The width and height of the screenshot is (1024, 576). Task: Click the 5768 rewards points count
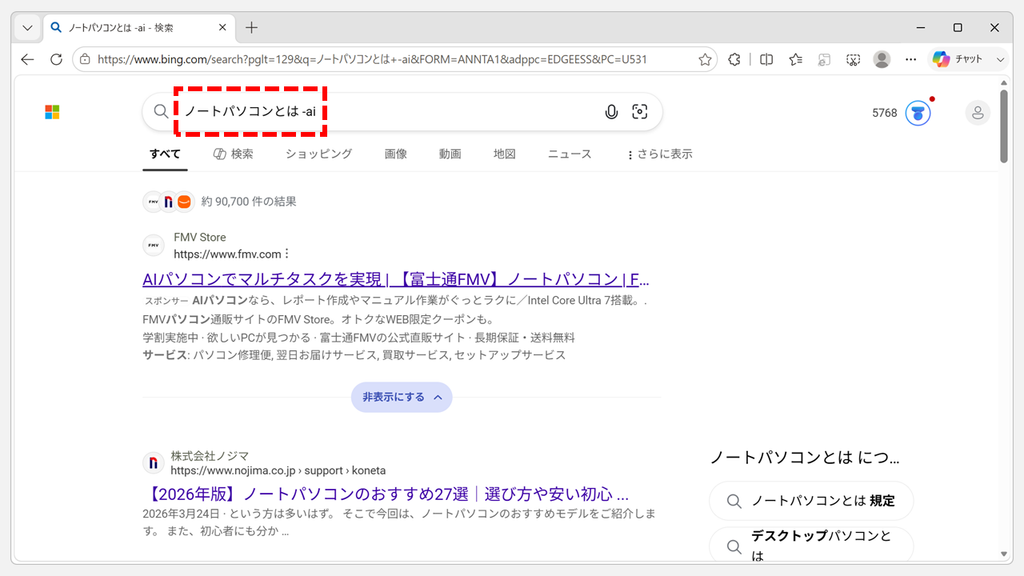pyautogui.click(x=885, y=113)
